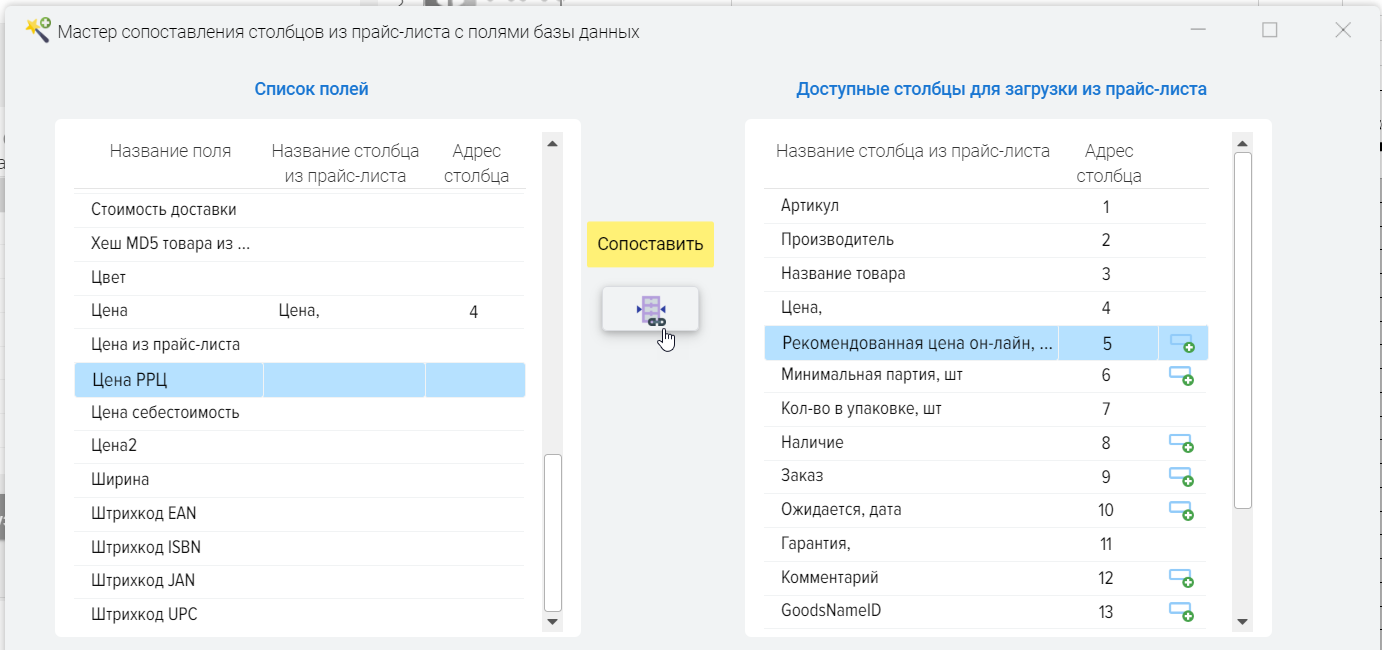Select the Цена себестоимость field

coord(165,413)
